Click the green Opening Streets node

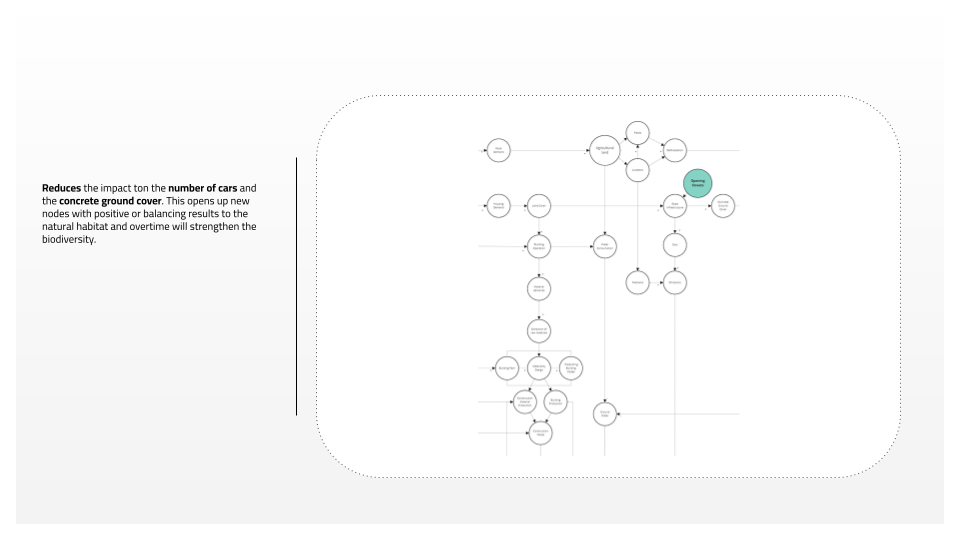(x=697, y=183)
